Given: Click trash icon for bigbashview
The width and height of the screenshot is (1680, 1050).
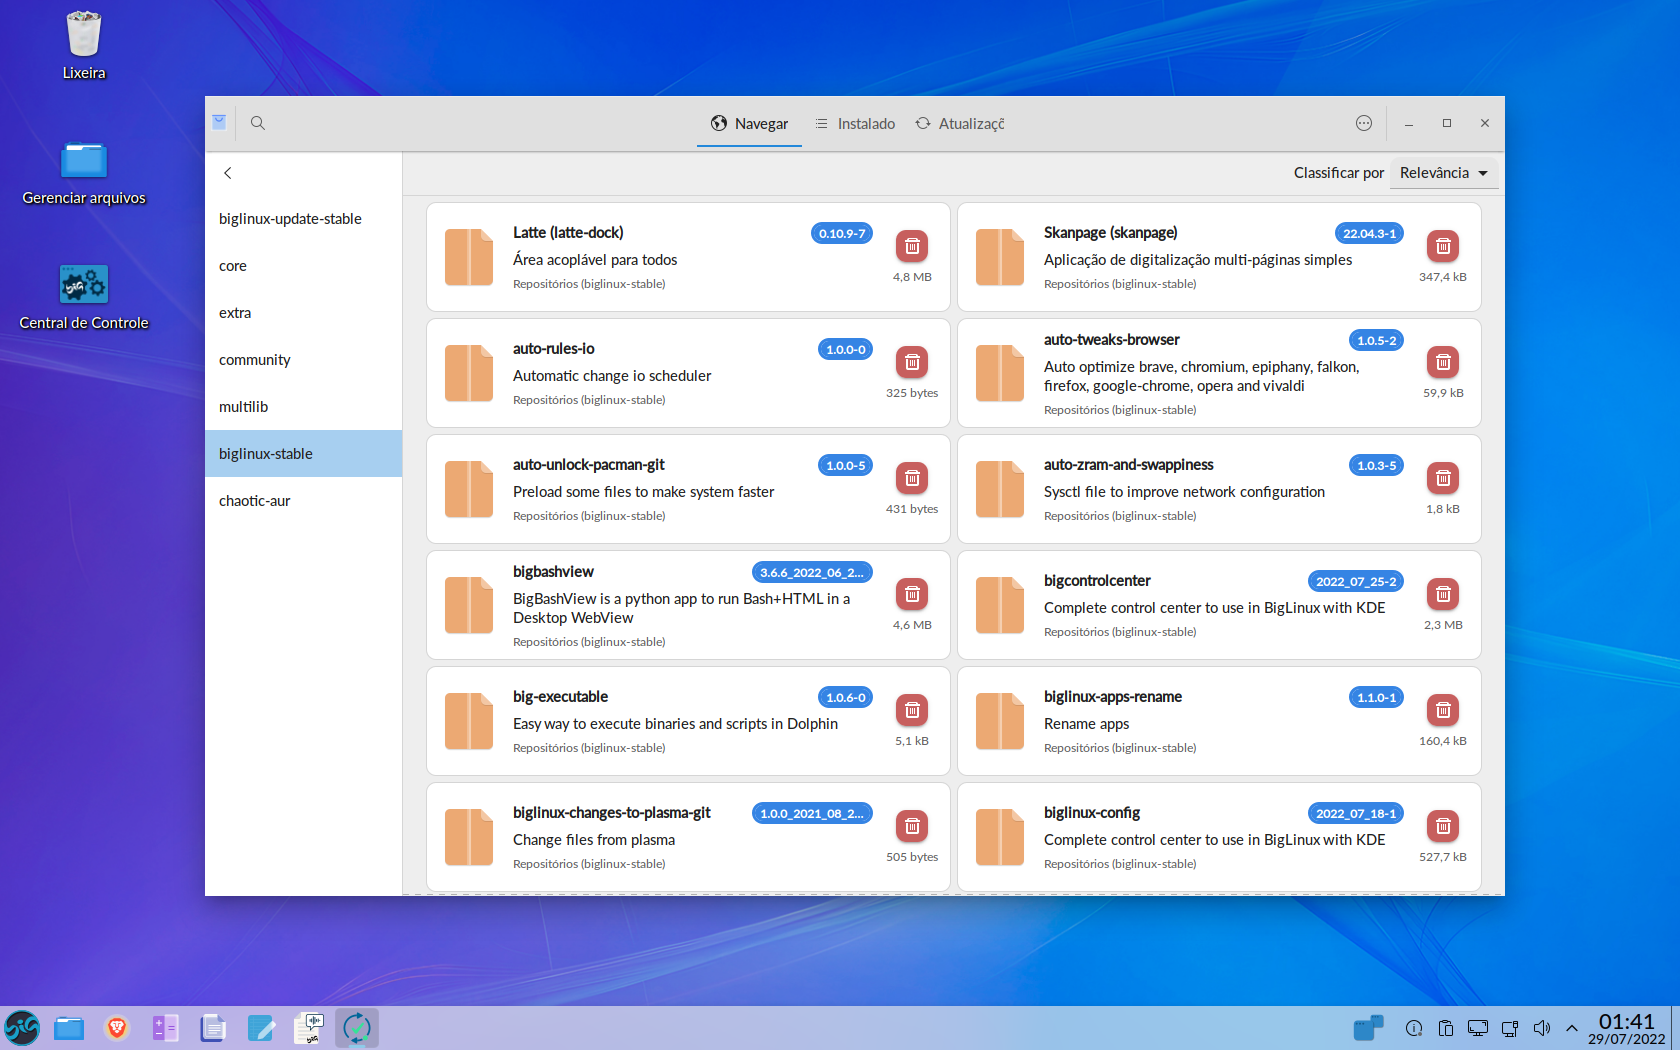Looking at the screenshot, I should click(912, 594).
